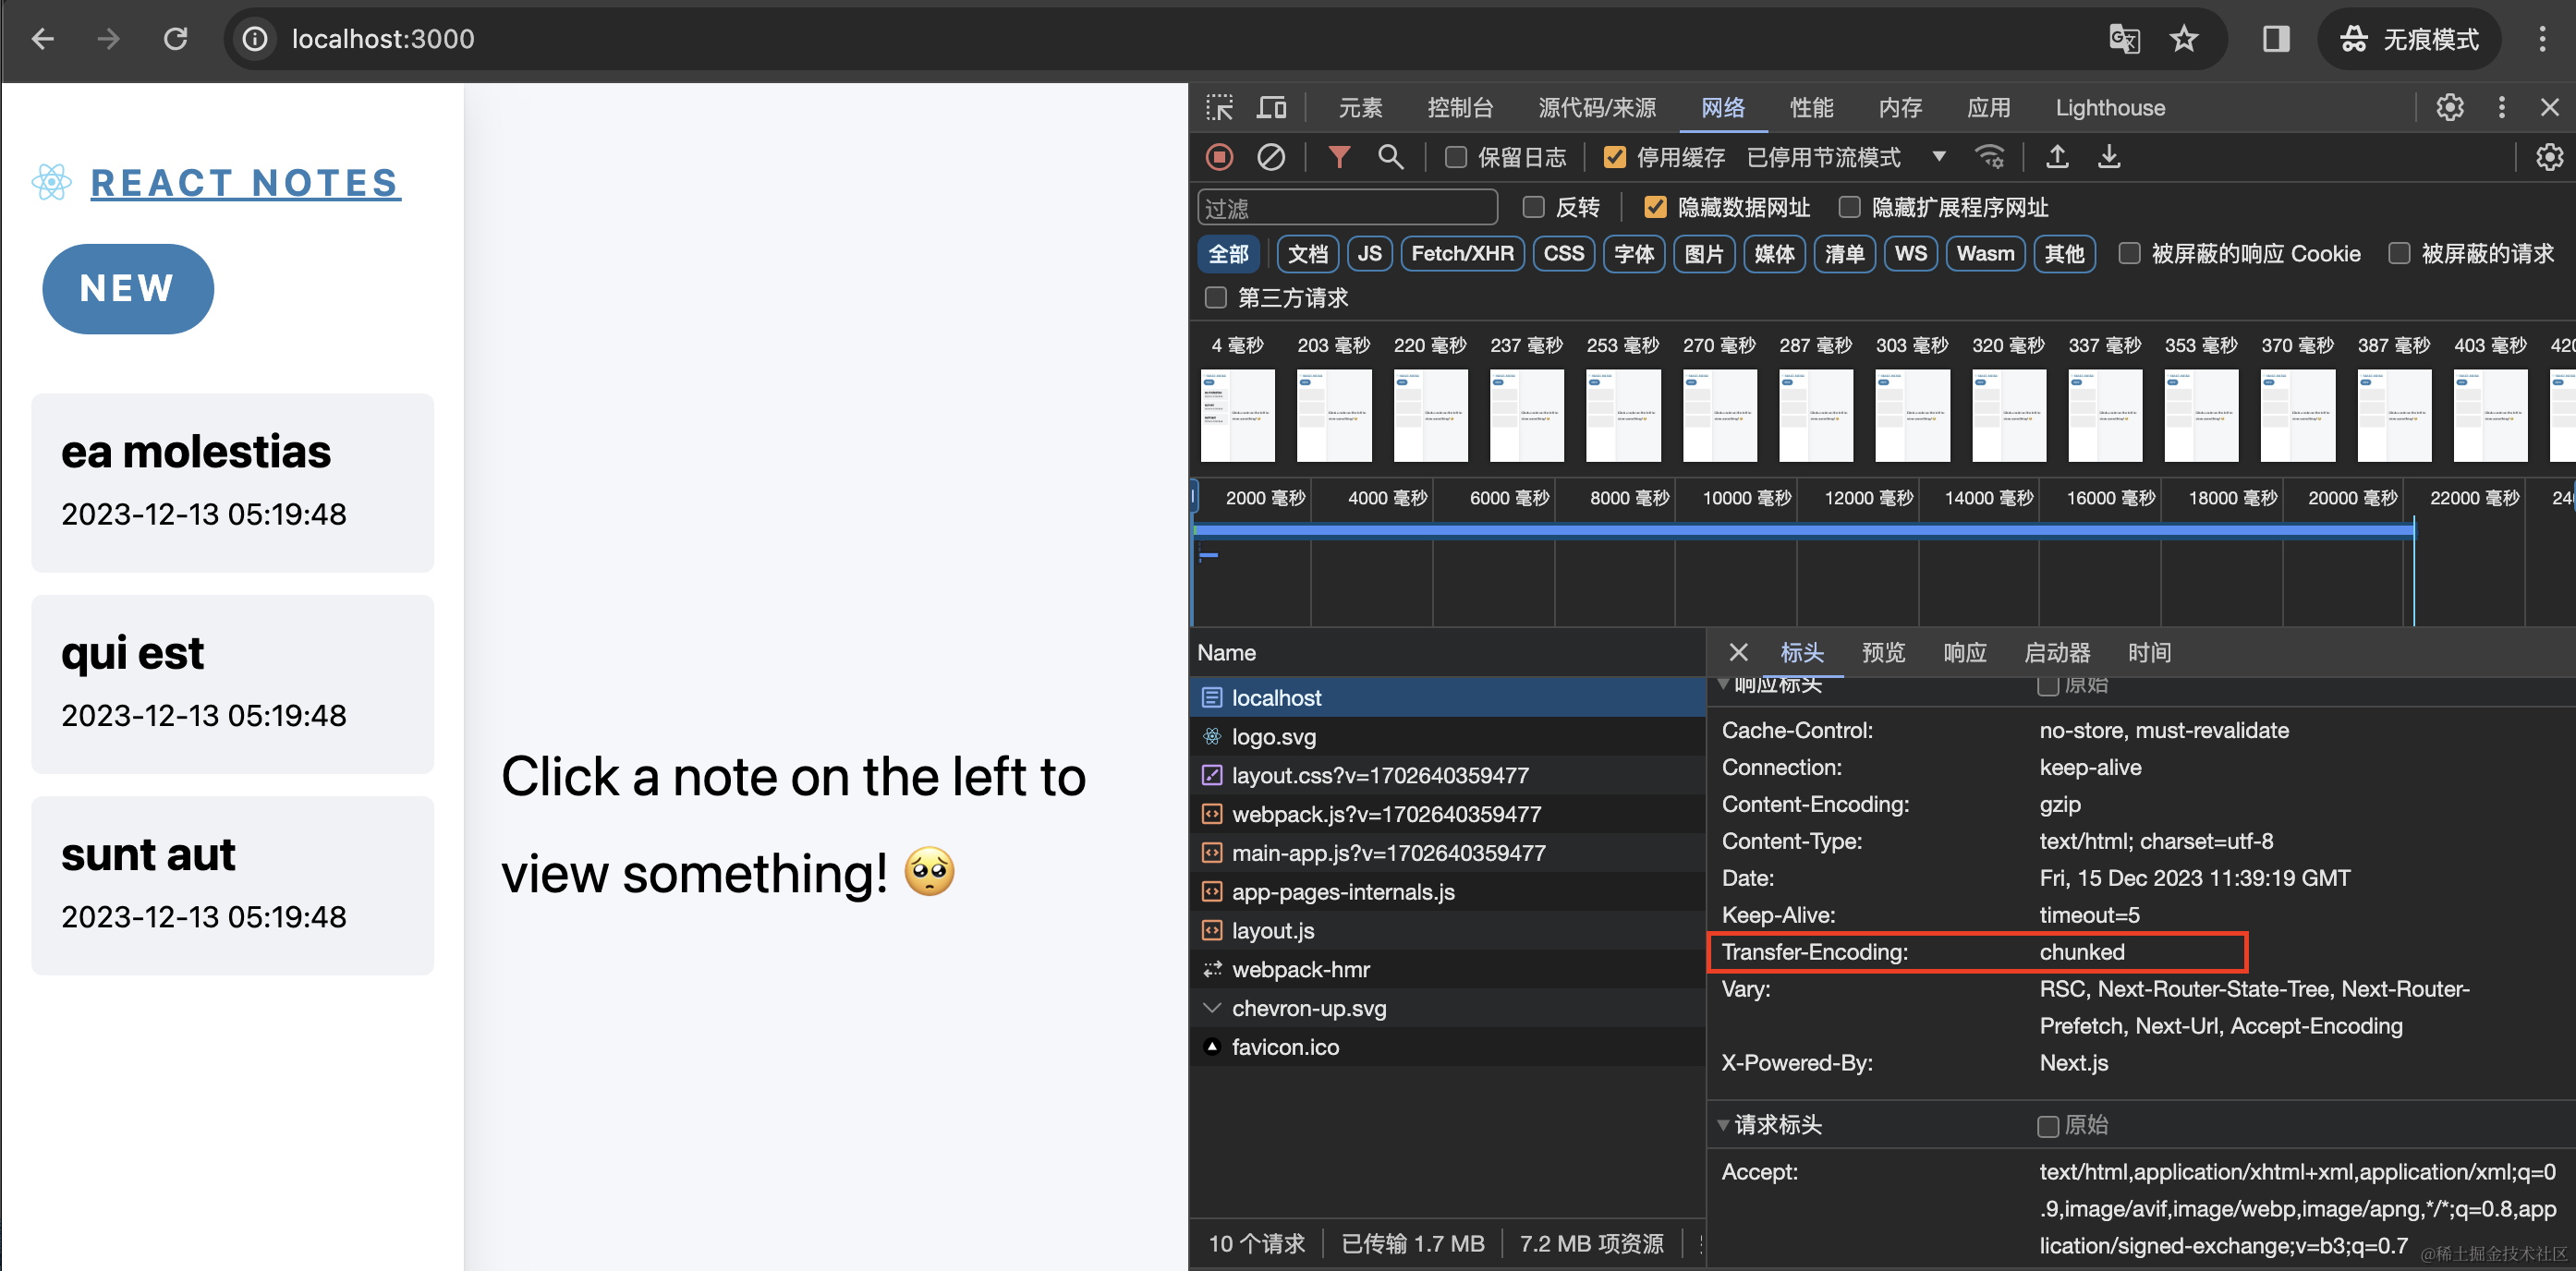Image resolution: width=2576 pixels, height=1271 pixels.
Task: Open the 已停用节流模式 throttling dropdown
Action: (1846, 157)
